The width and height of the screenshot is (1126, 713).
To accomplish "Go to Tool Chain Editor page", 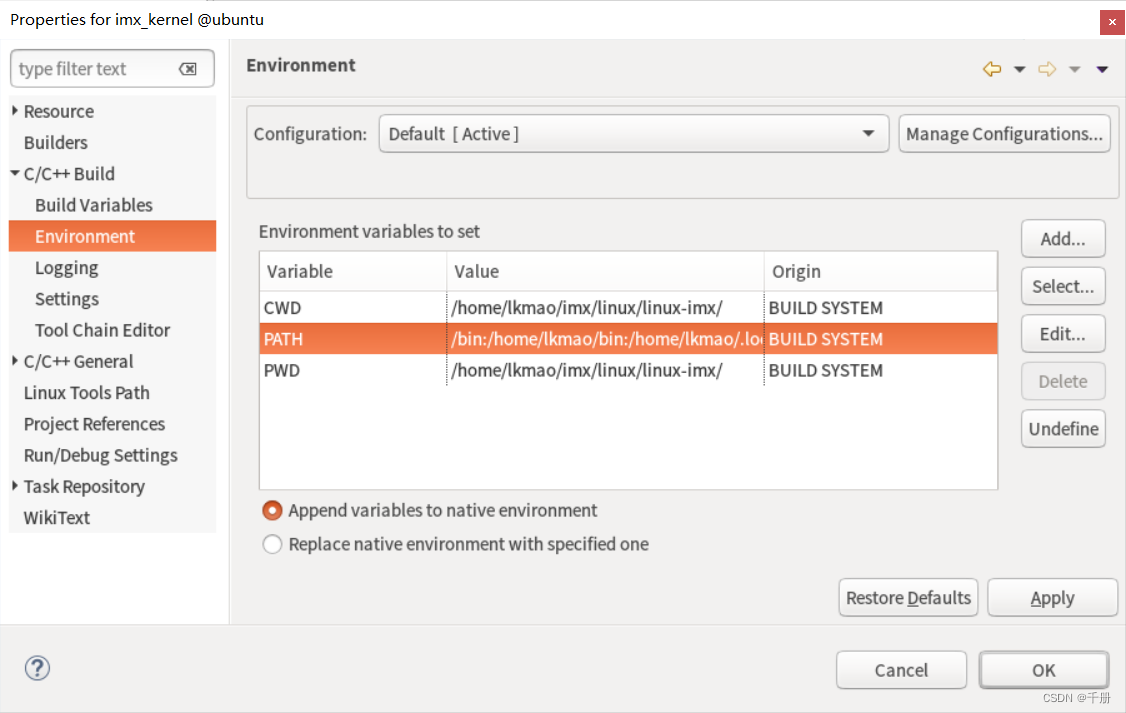I will coord(102,330).
